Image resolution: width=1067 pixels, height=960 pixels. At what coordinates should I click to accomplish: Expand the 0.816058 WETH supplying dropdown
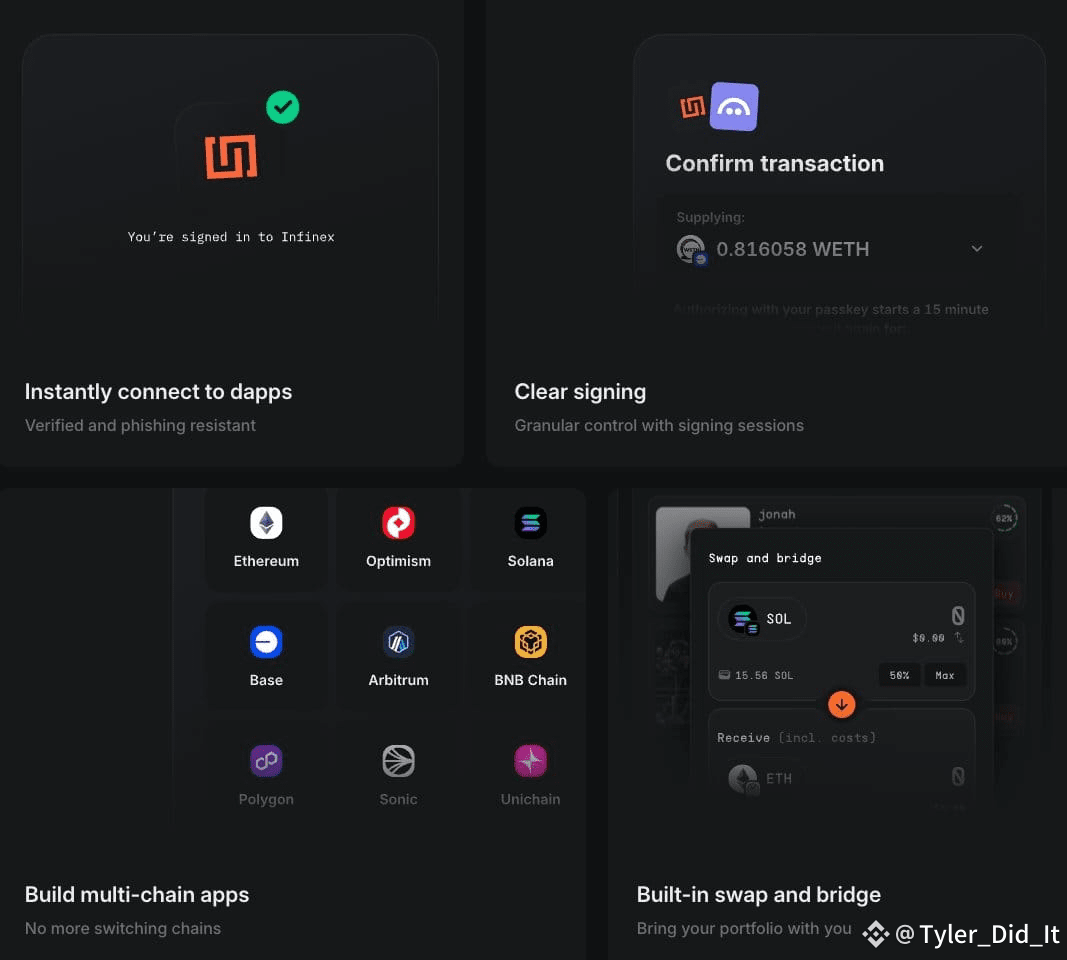click(x=976, y=249)
